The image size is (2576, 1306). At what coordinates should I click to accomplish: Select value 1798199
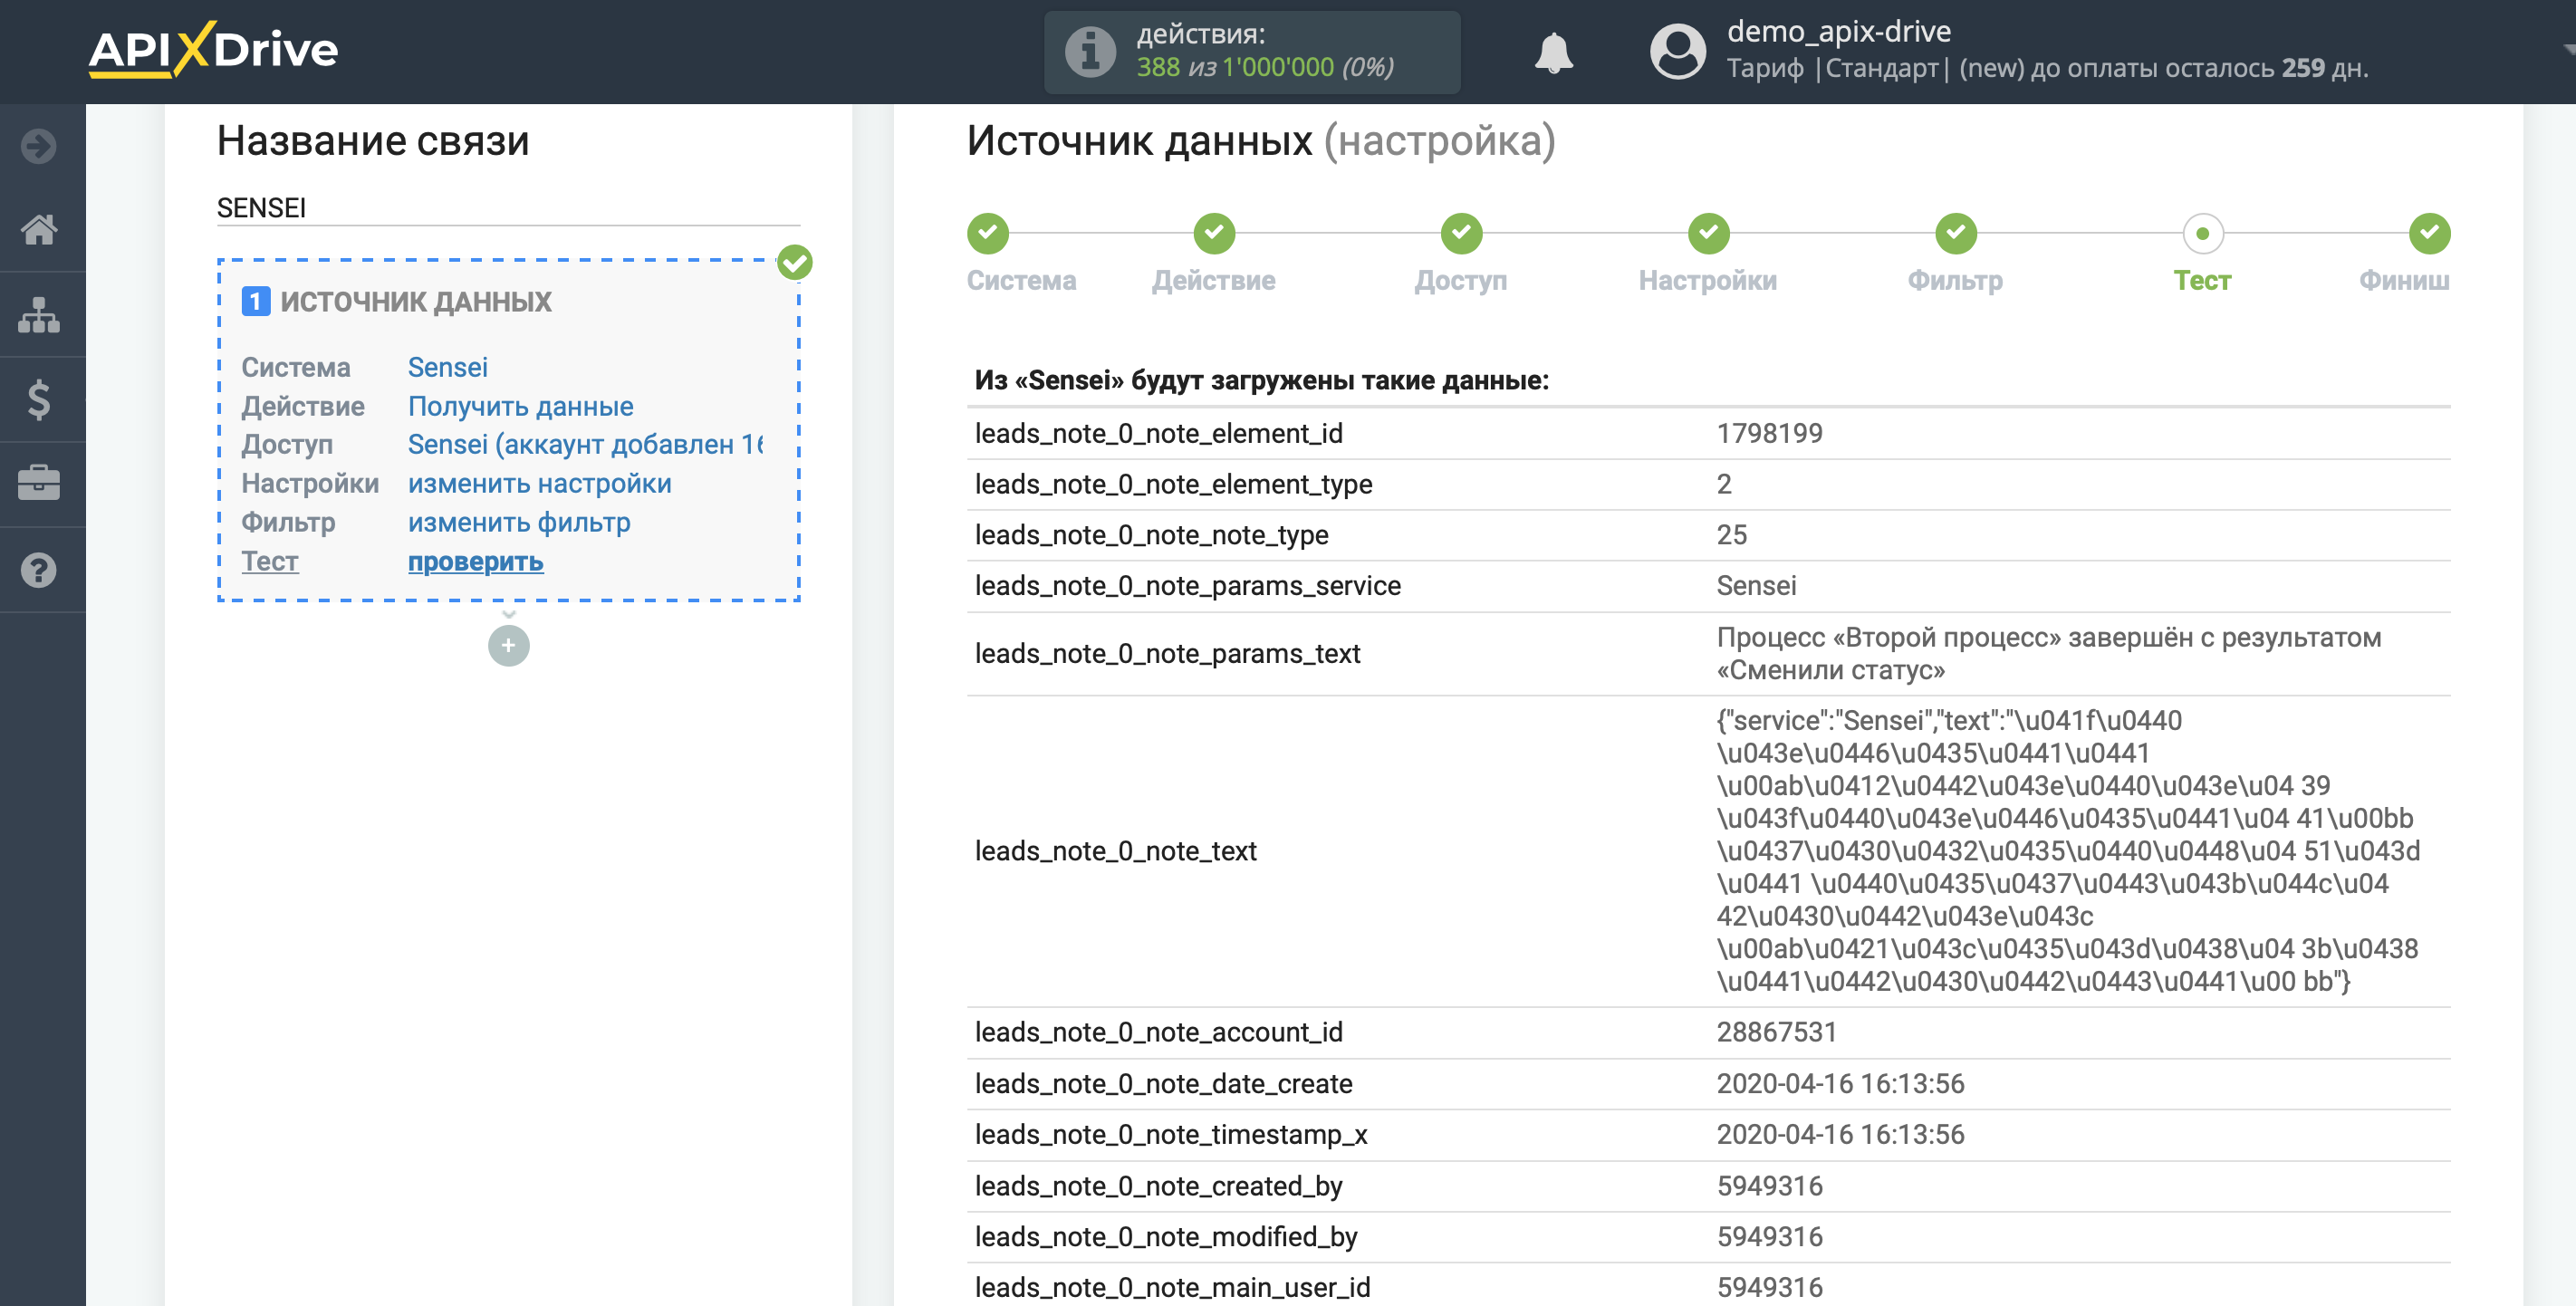coord(1769,433)
